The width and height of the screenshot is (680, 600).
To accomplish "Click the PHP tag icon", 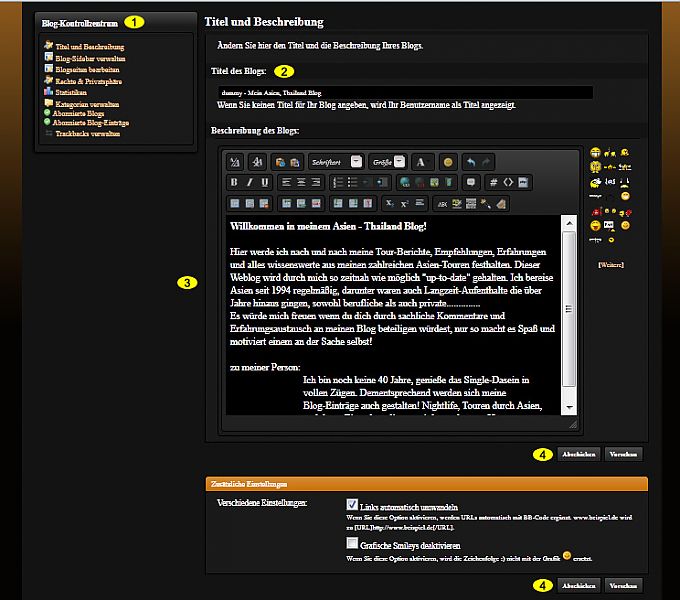I will point(523,183).
